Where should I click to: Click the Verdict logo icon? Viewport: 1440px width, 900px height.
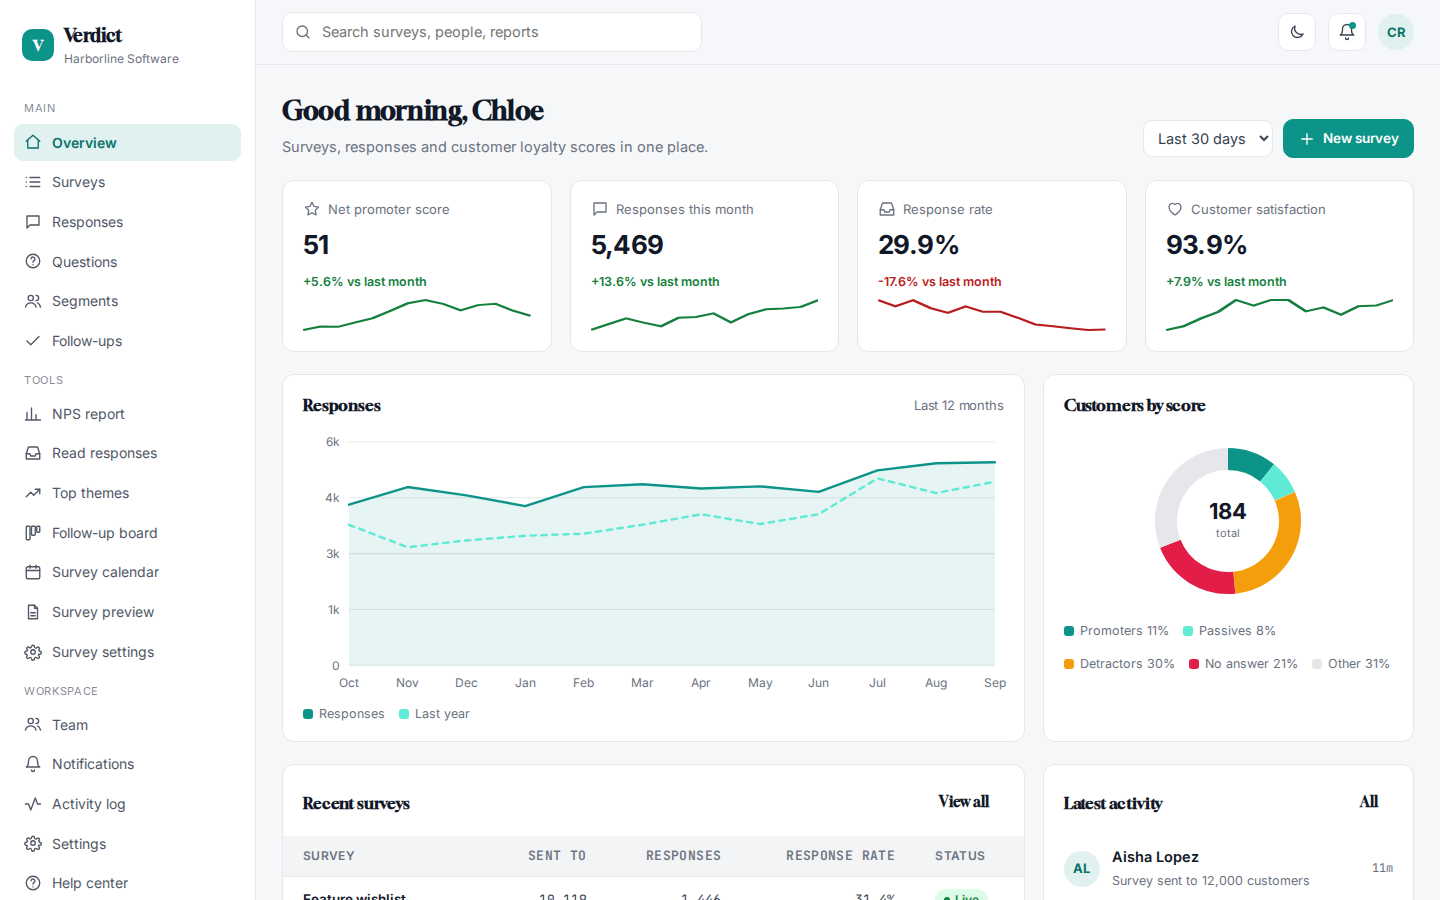(x=38, y=44)
